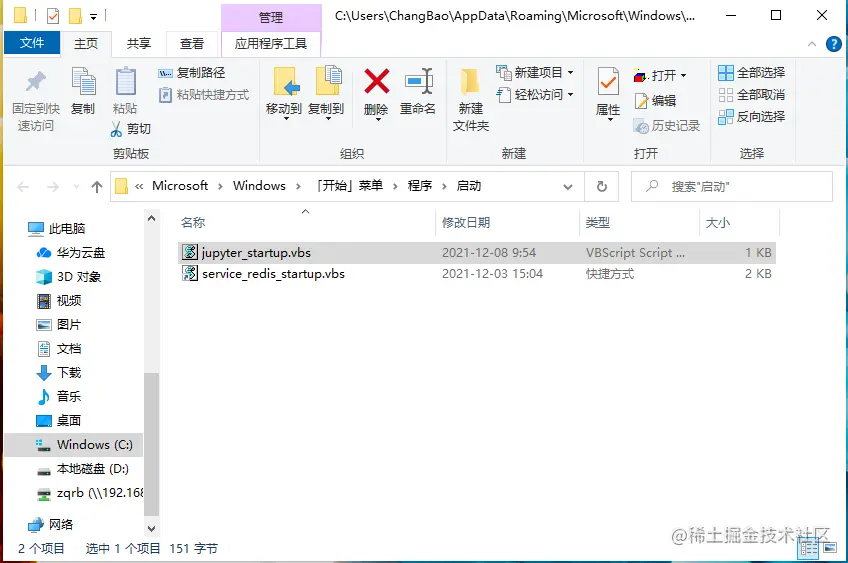Click Invert selection (反向选择)
848x563 pixels.
tap(752, 116)
